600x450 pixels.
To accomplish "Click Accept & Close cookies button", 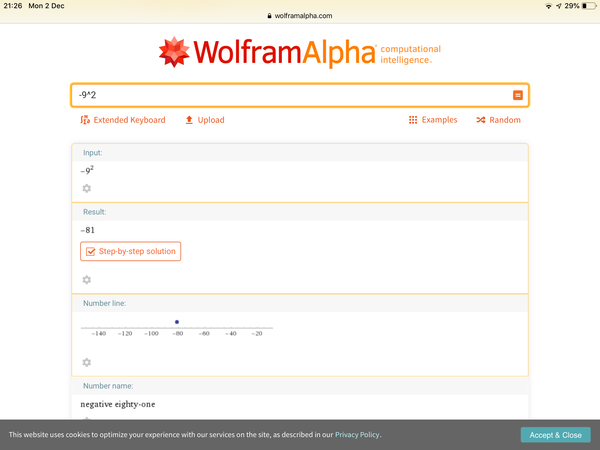I will pyautogui.click(x=556, y=435).
